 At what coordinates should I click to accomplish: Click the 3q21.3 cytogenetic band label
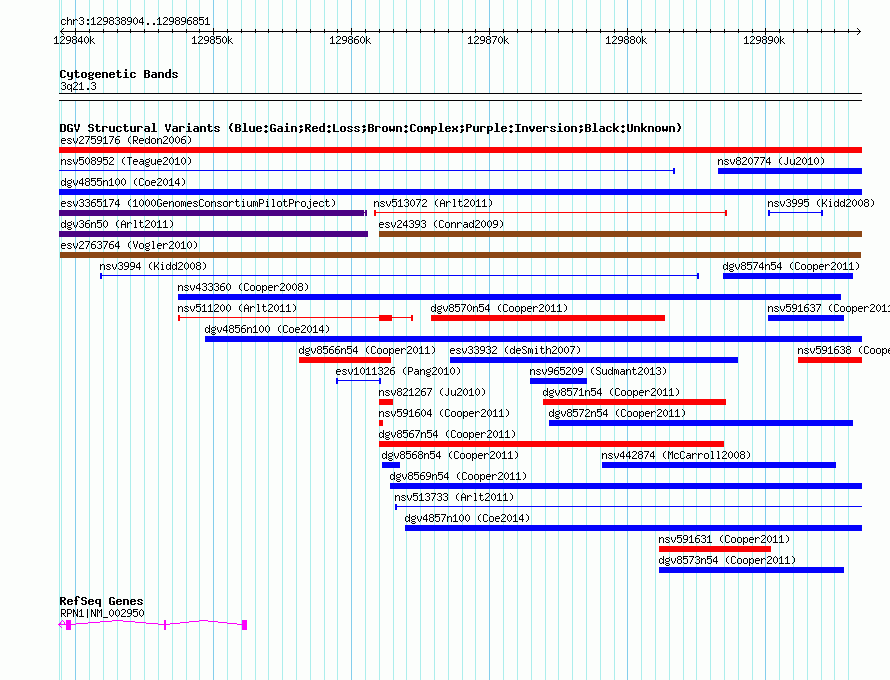click(78, 86)
